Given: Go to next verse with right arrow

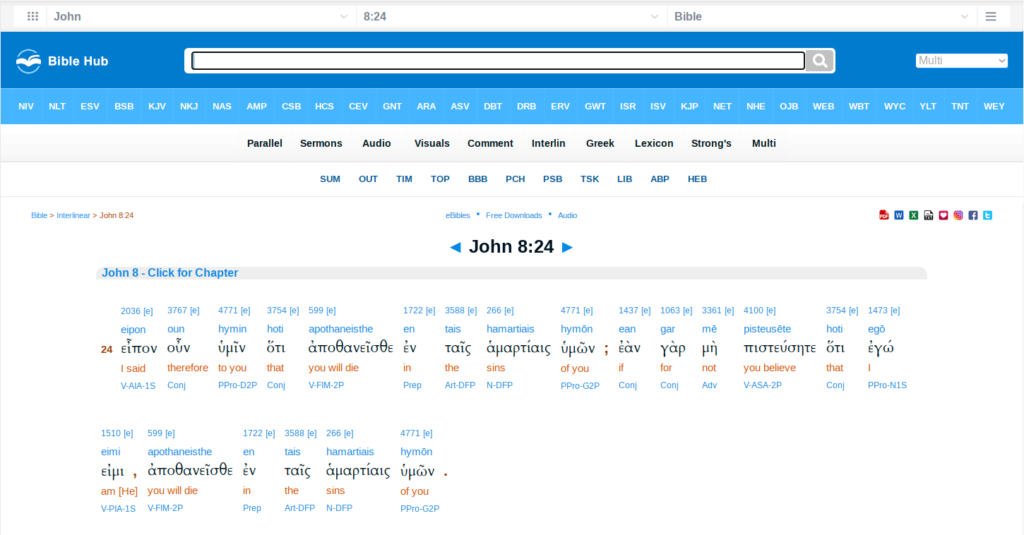Looking at the screenshot, I should pyautogui.click(x=568, y=247).
